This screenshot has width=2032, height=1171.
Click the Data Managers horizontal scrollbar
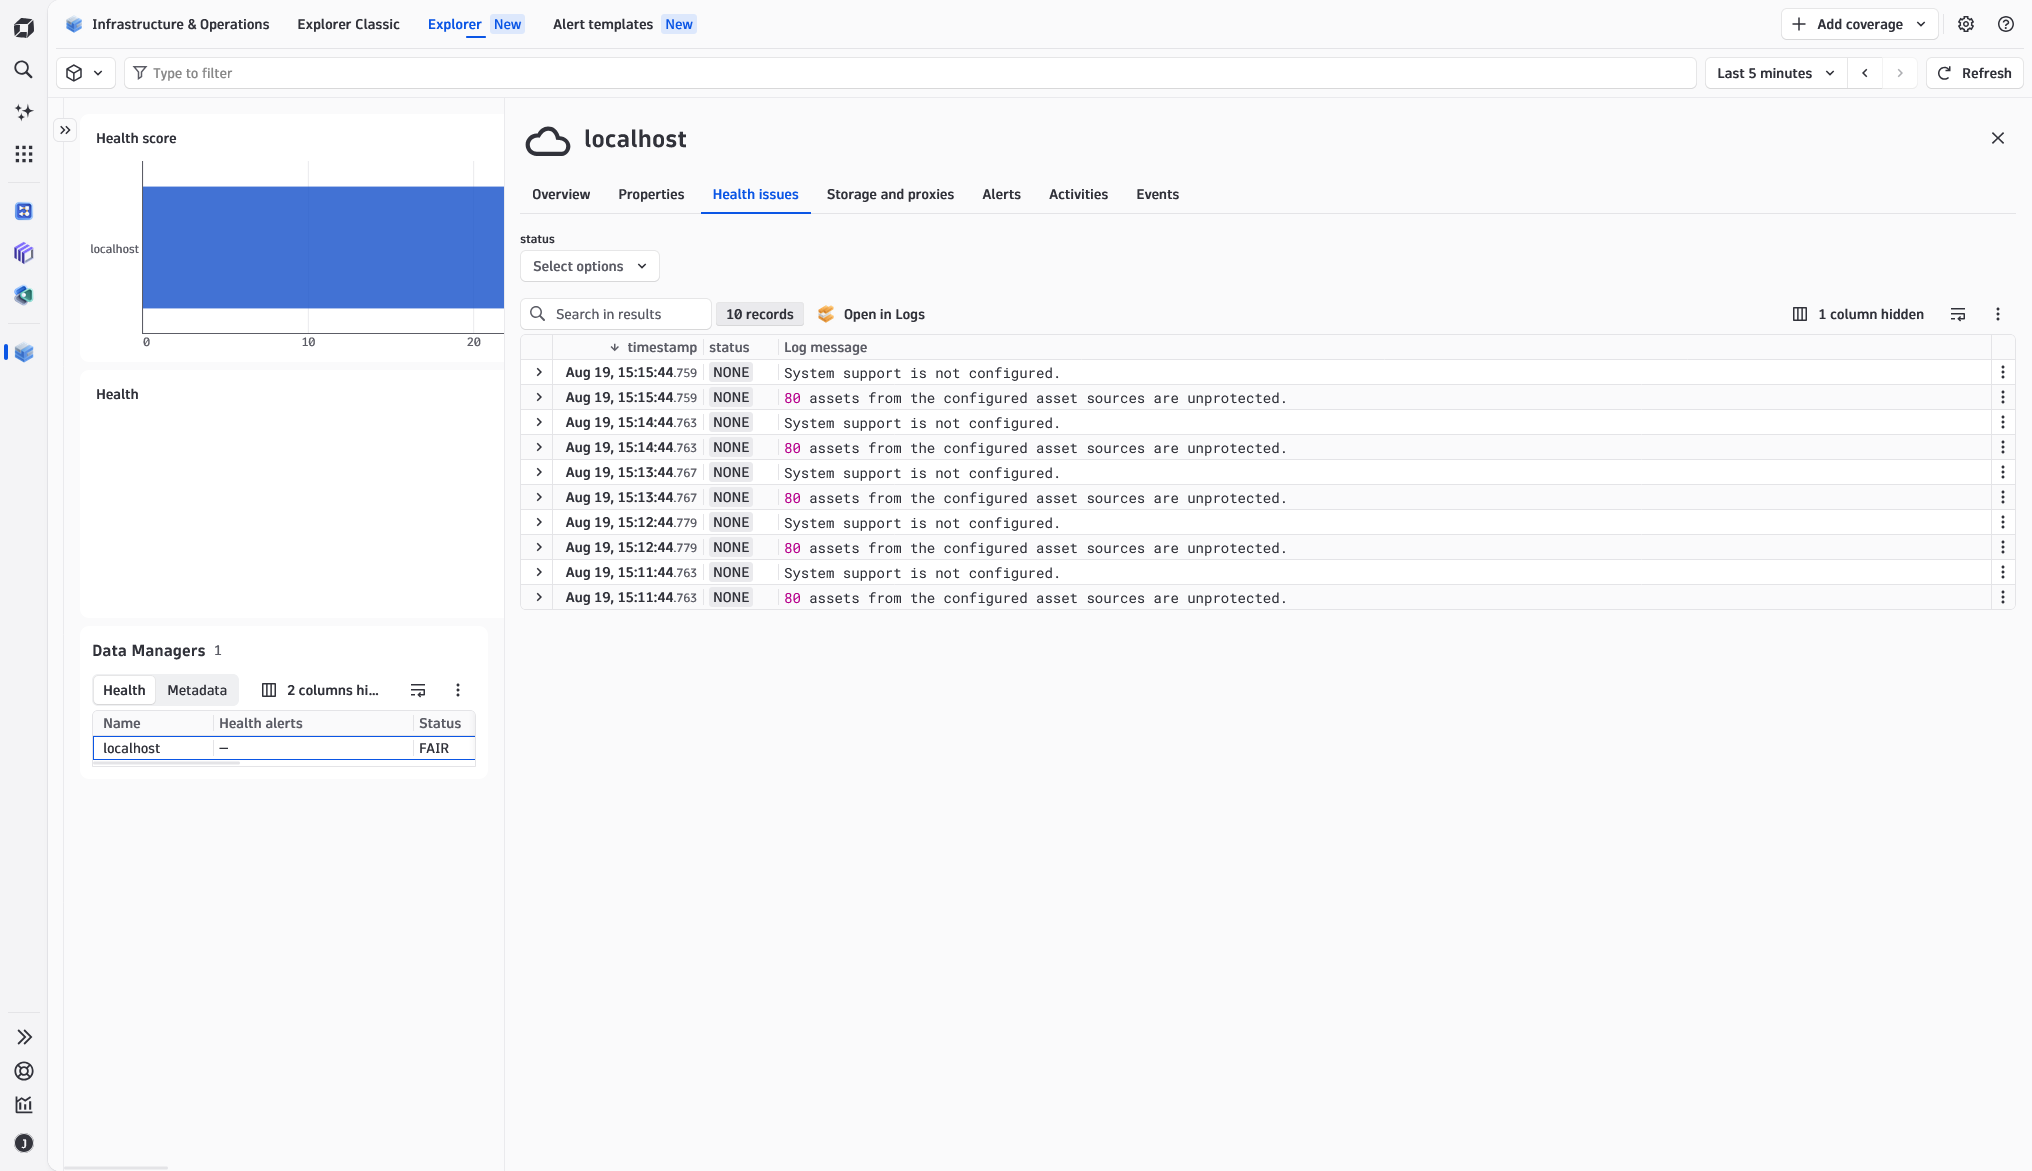[166, 763]
